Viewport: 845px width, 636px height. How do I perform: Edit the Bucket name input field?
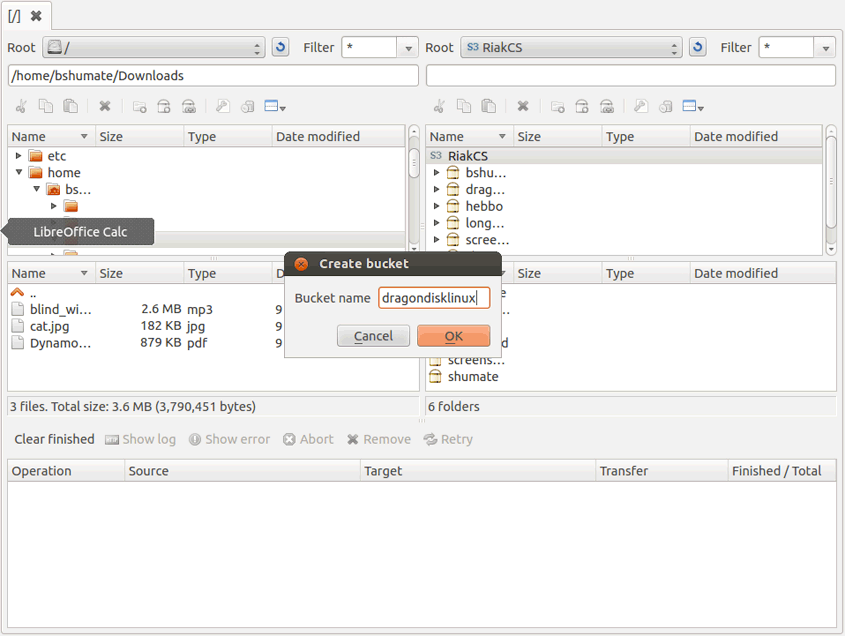coord(433,298)
